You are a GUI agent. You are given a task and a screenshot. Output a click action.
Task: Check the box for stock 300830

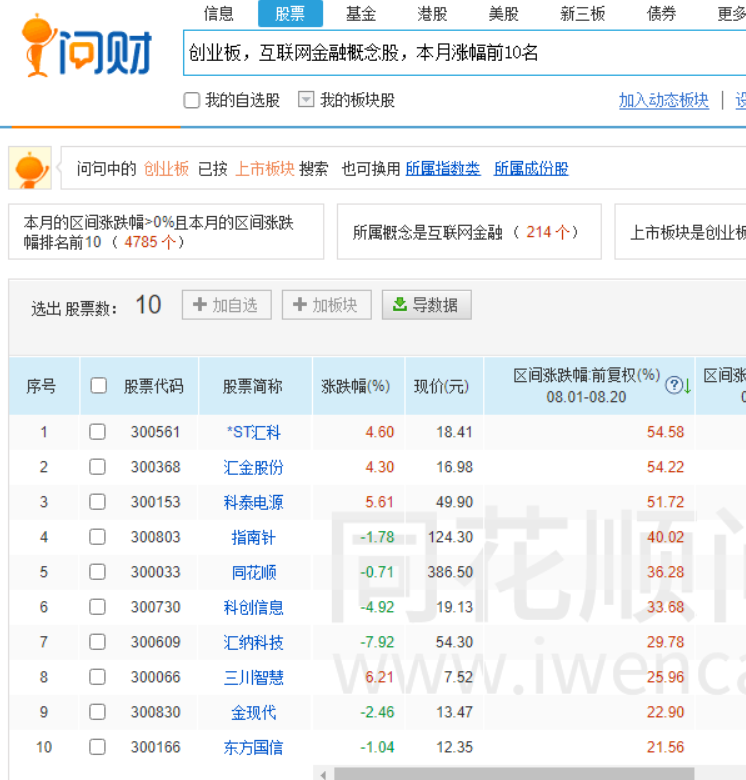(97, 712)
